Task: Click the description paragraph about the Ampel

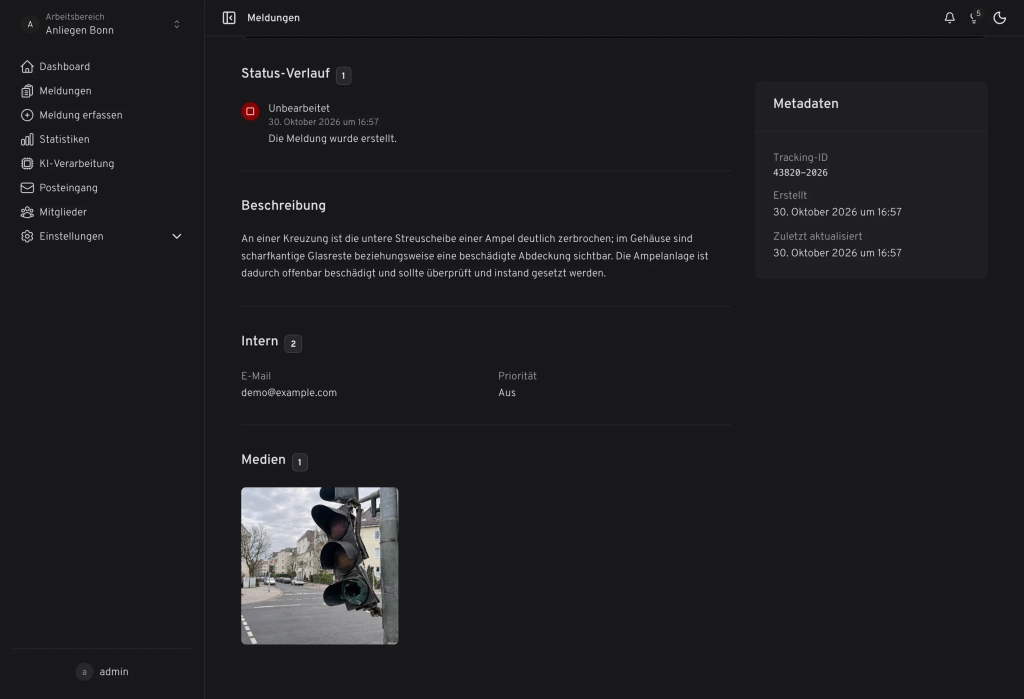Action: tap(475, 255)
